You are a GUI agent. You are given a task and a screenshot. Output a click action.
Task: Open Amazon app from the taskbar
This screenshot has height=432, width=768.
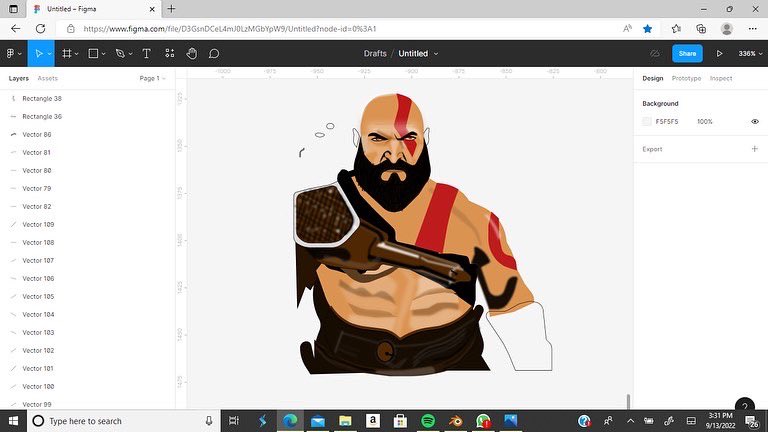(x=373, y=421)
